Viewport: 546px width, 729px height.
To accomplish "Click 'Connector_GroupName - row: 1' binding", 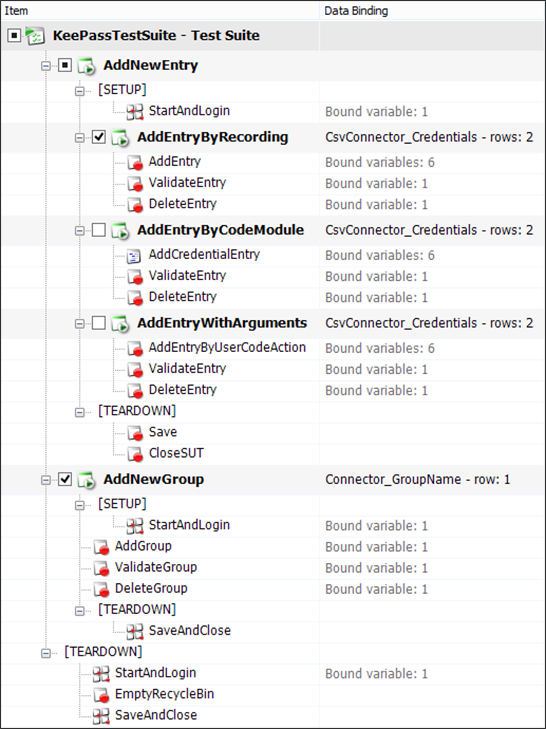I will point(417,479).
